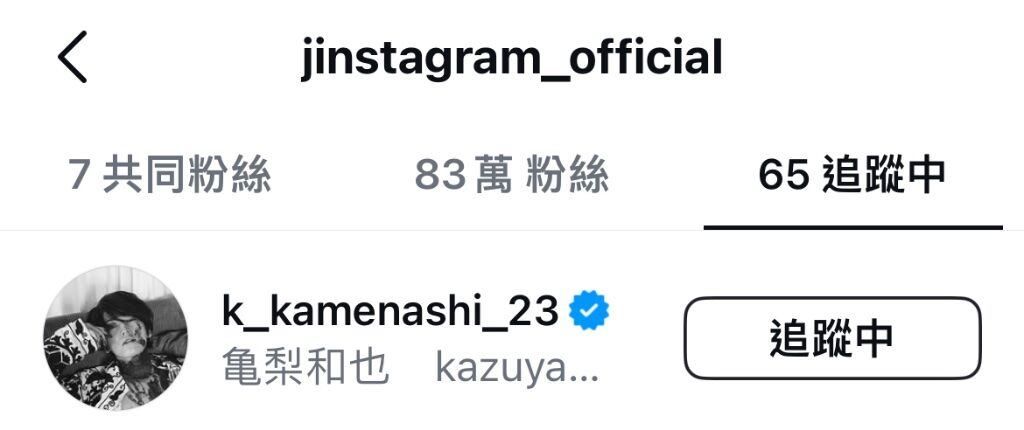Select the 65 追蹤中 tab
The height and width of the screenshot is (430, 1024).
[852, 175]
